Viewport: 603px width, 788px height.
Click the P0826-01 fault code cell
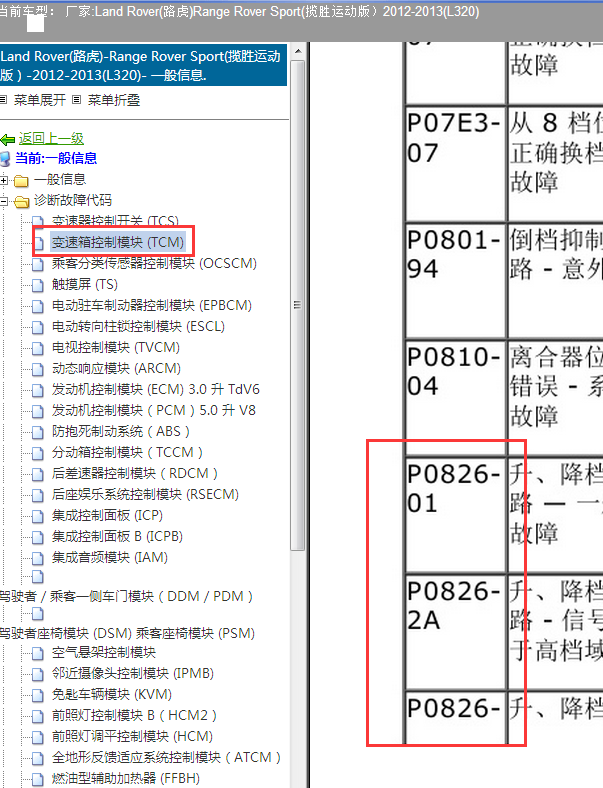coord(455,515)
